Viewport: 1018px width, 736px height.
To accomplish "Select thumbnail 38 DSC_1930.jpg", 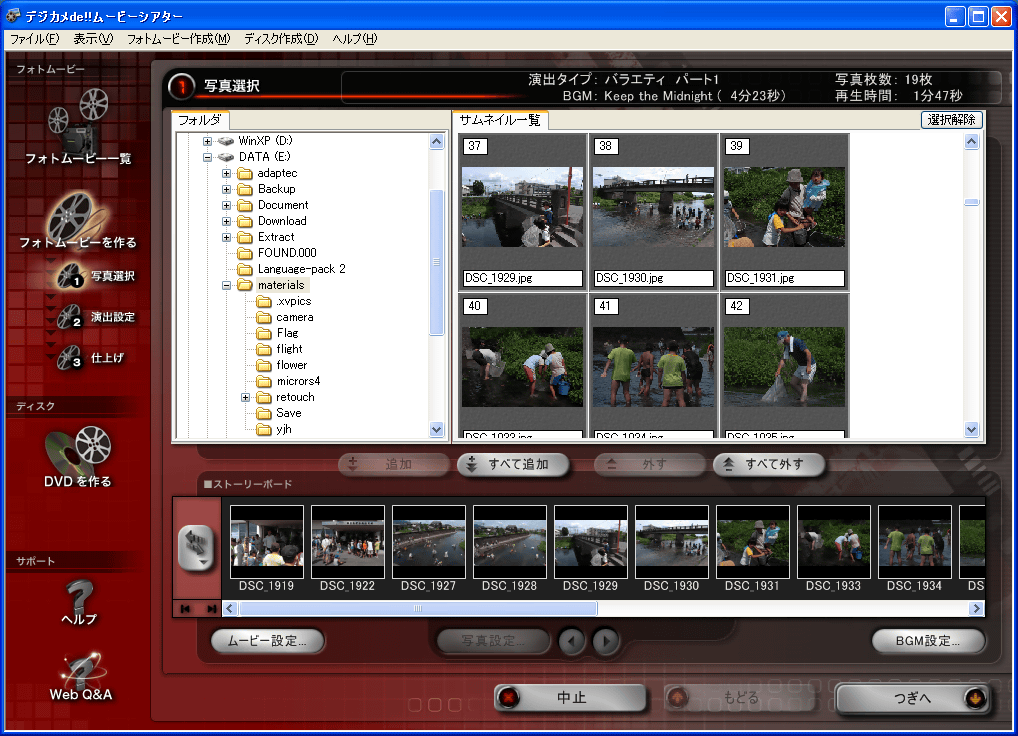I will tap(653, 212).
